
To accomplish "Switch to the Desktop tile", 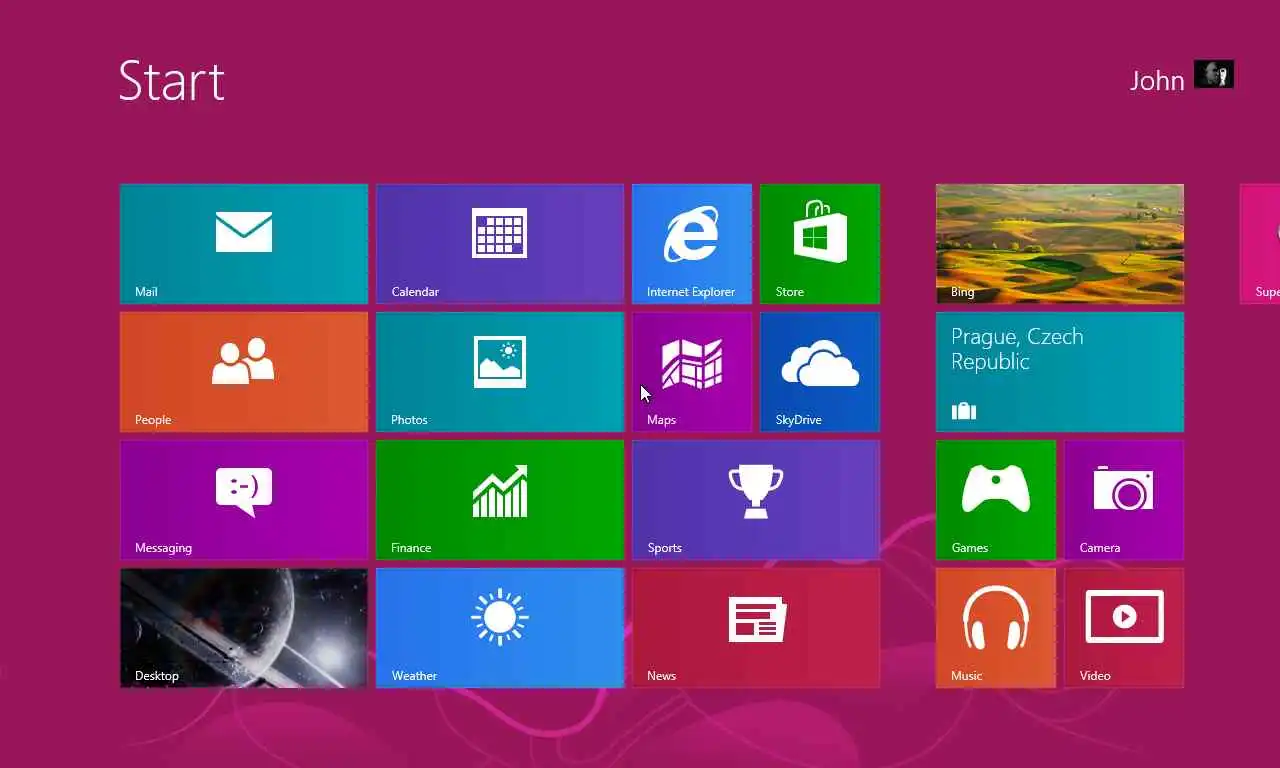I will pyautogui.click(x=244, y=628).
